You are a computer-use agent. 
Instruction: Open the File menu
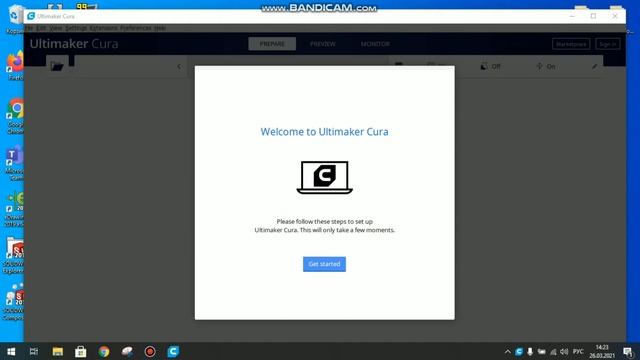pos(29,28)
